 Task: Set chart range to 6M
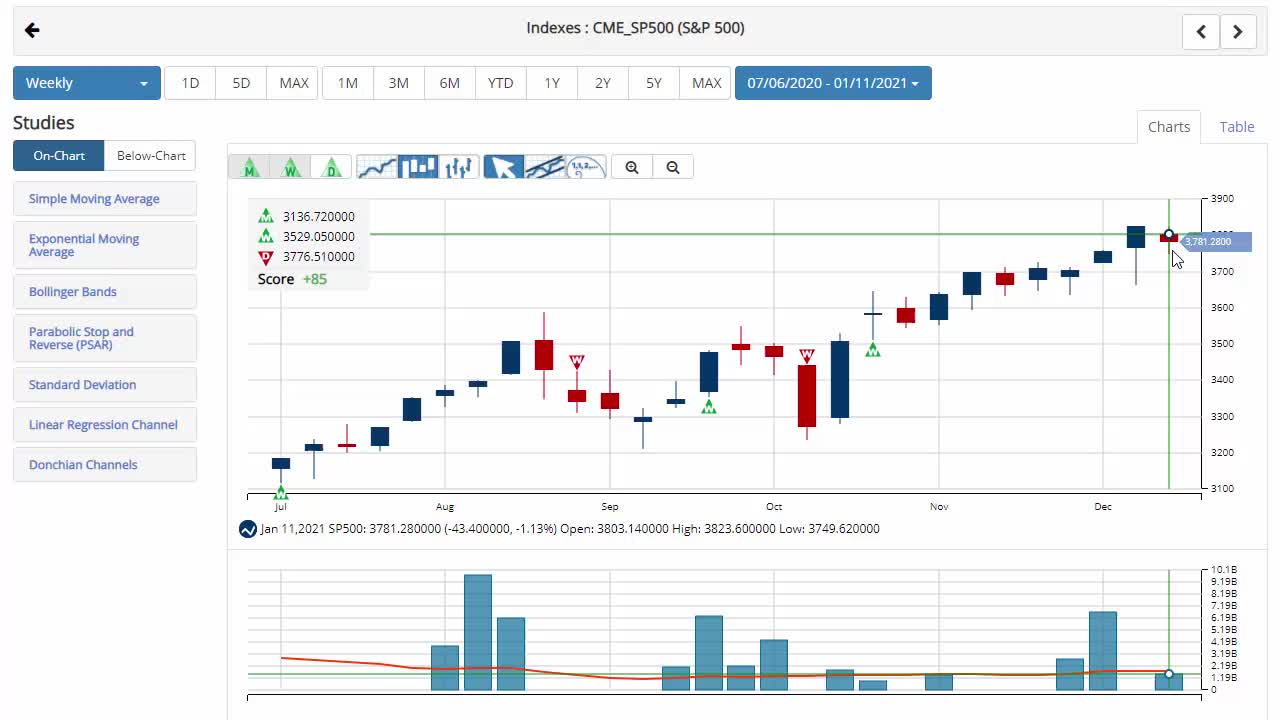[x=450, y=83]
